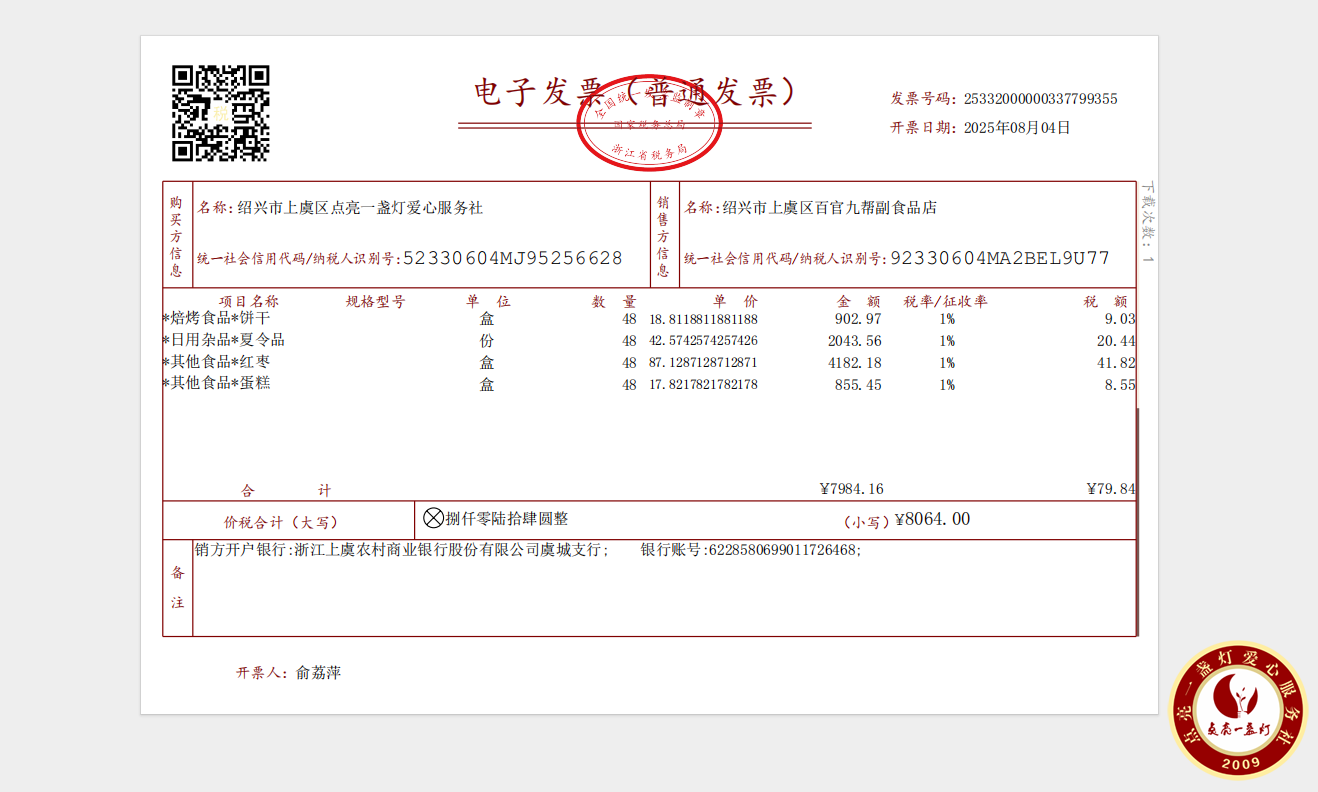Viewport: 1318px width, 792px height.
Task: Click the 价税合计（大写） label
Action: 282,522
